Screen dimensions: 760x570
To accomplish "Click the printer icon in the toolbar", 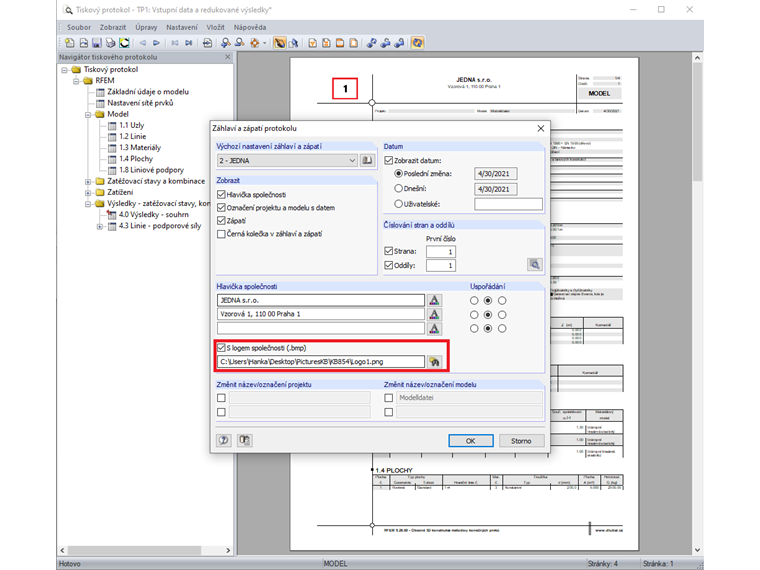I will pyautogui.click(x=111, y=43).
